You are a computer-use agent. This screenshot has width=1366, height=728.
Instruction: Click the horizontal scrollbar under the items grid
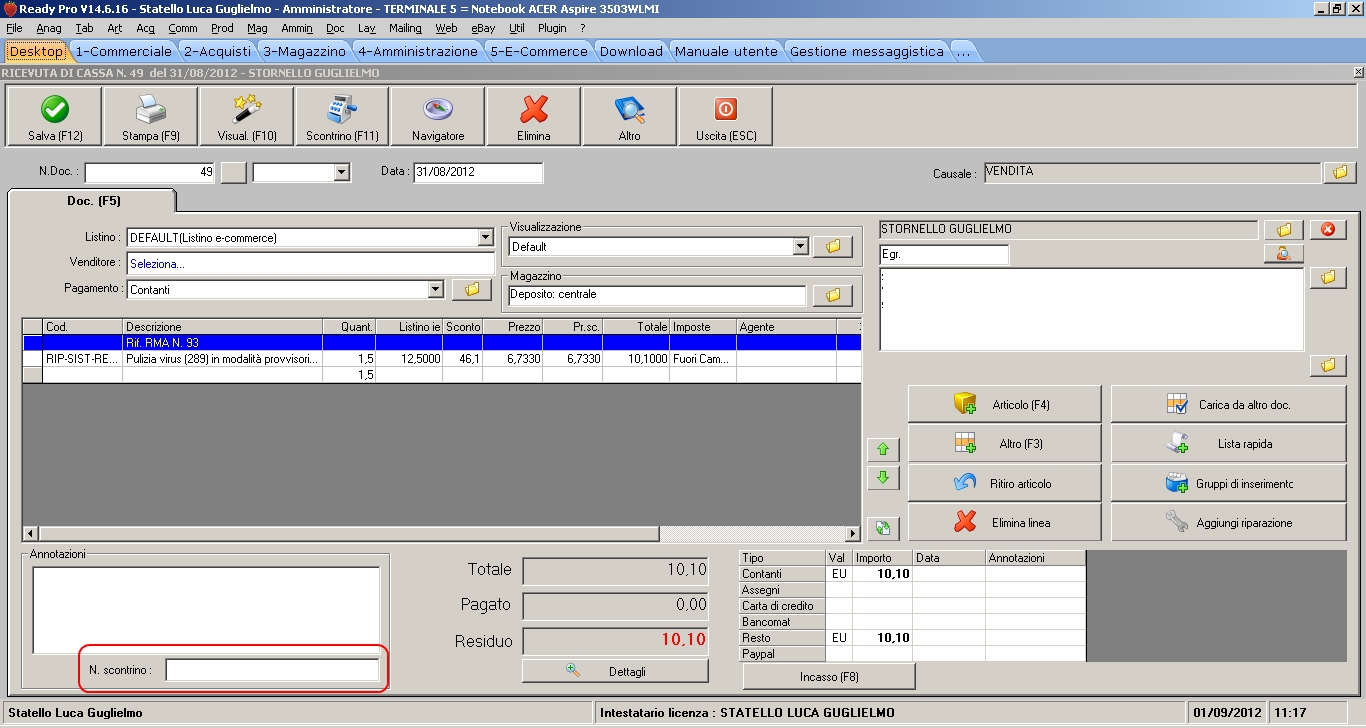click(350, 534)
